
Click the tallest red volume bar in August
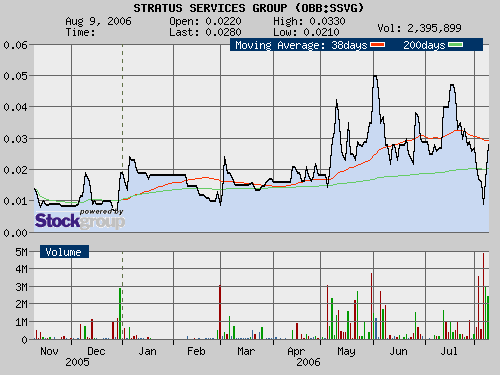[484, 296]
